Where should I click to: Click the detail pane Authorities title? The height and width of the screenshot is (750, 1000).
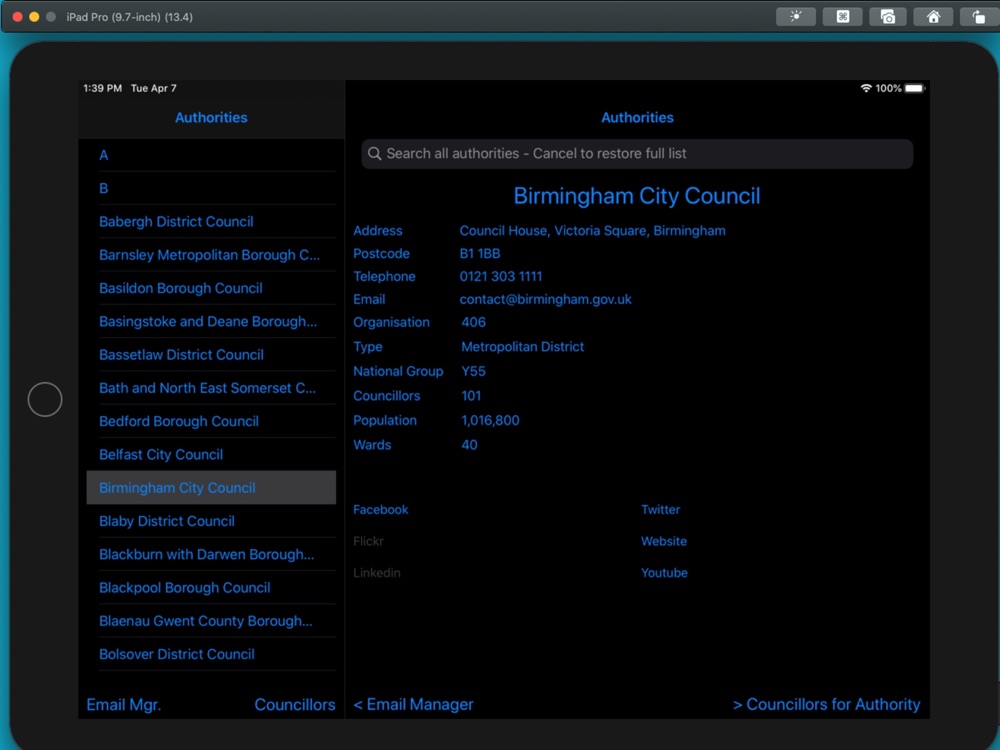point(637,117)
